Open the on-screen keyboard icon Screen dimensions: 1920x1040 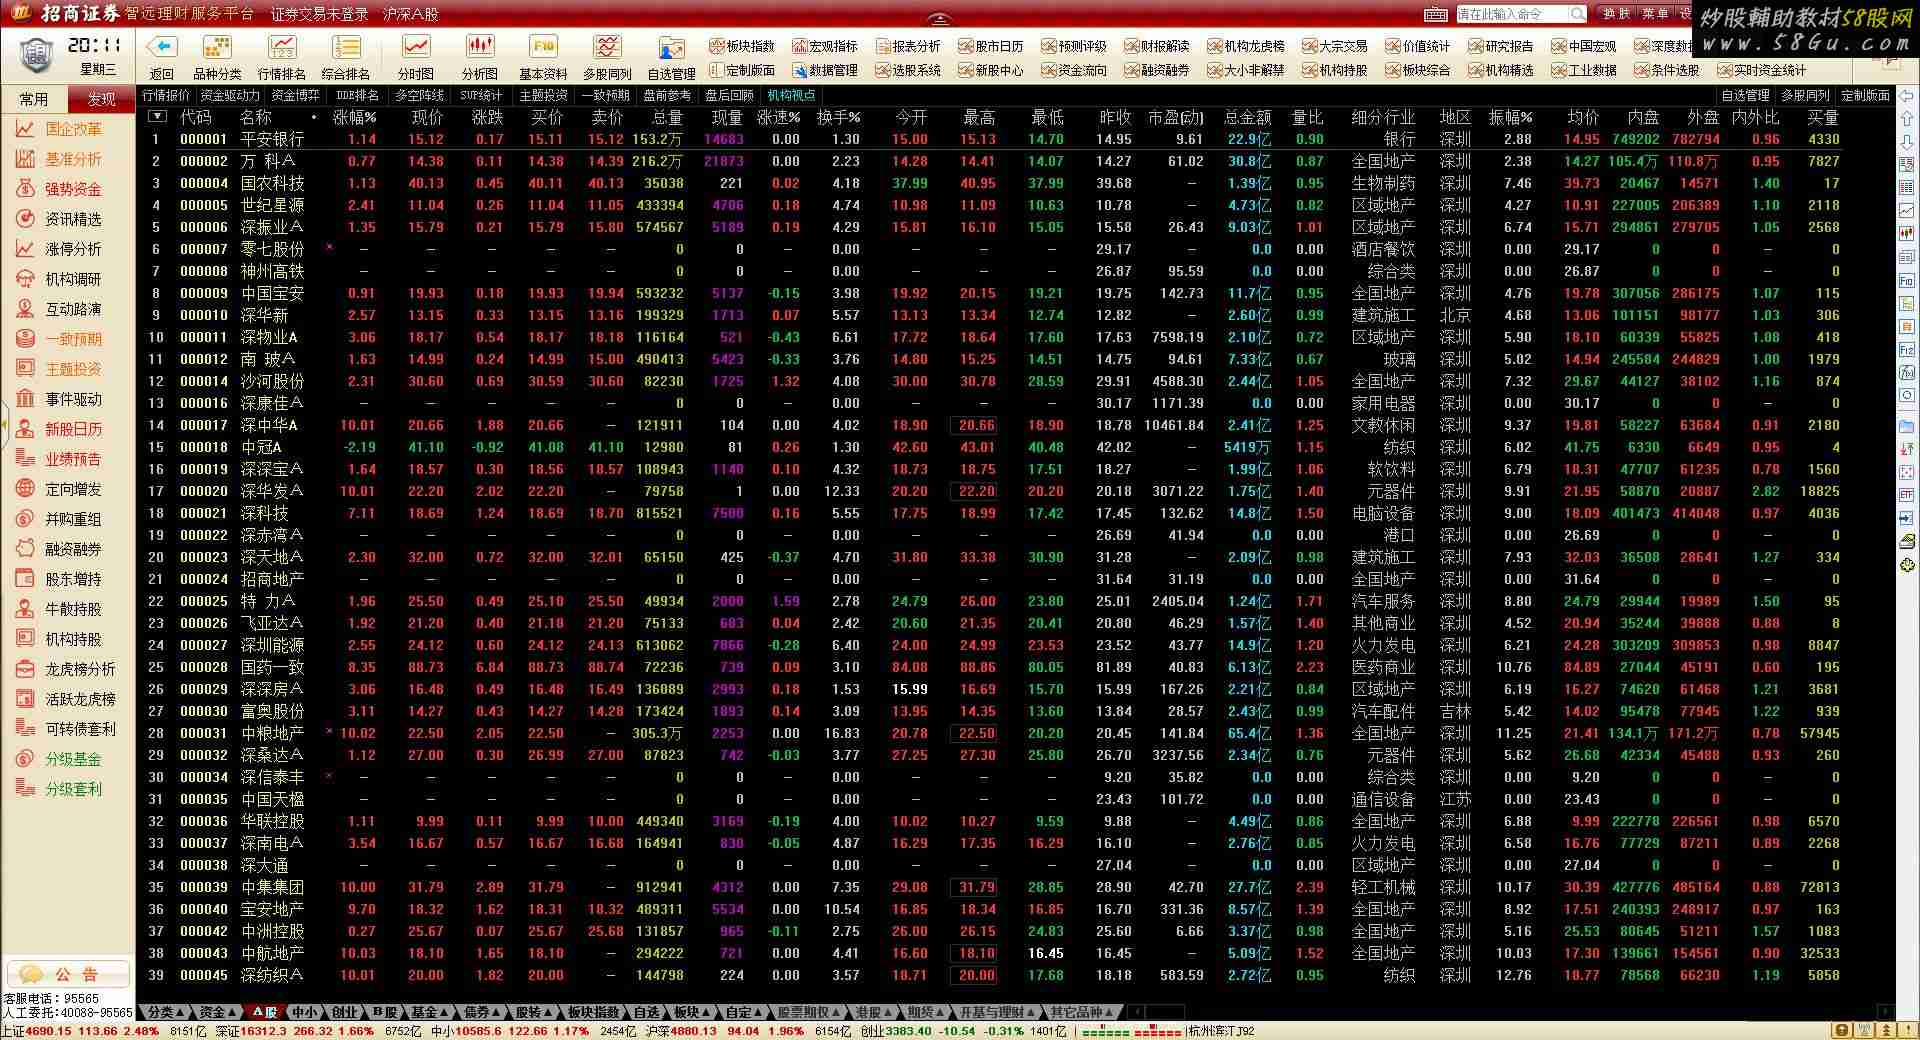point(1435,14)
